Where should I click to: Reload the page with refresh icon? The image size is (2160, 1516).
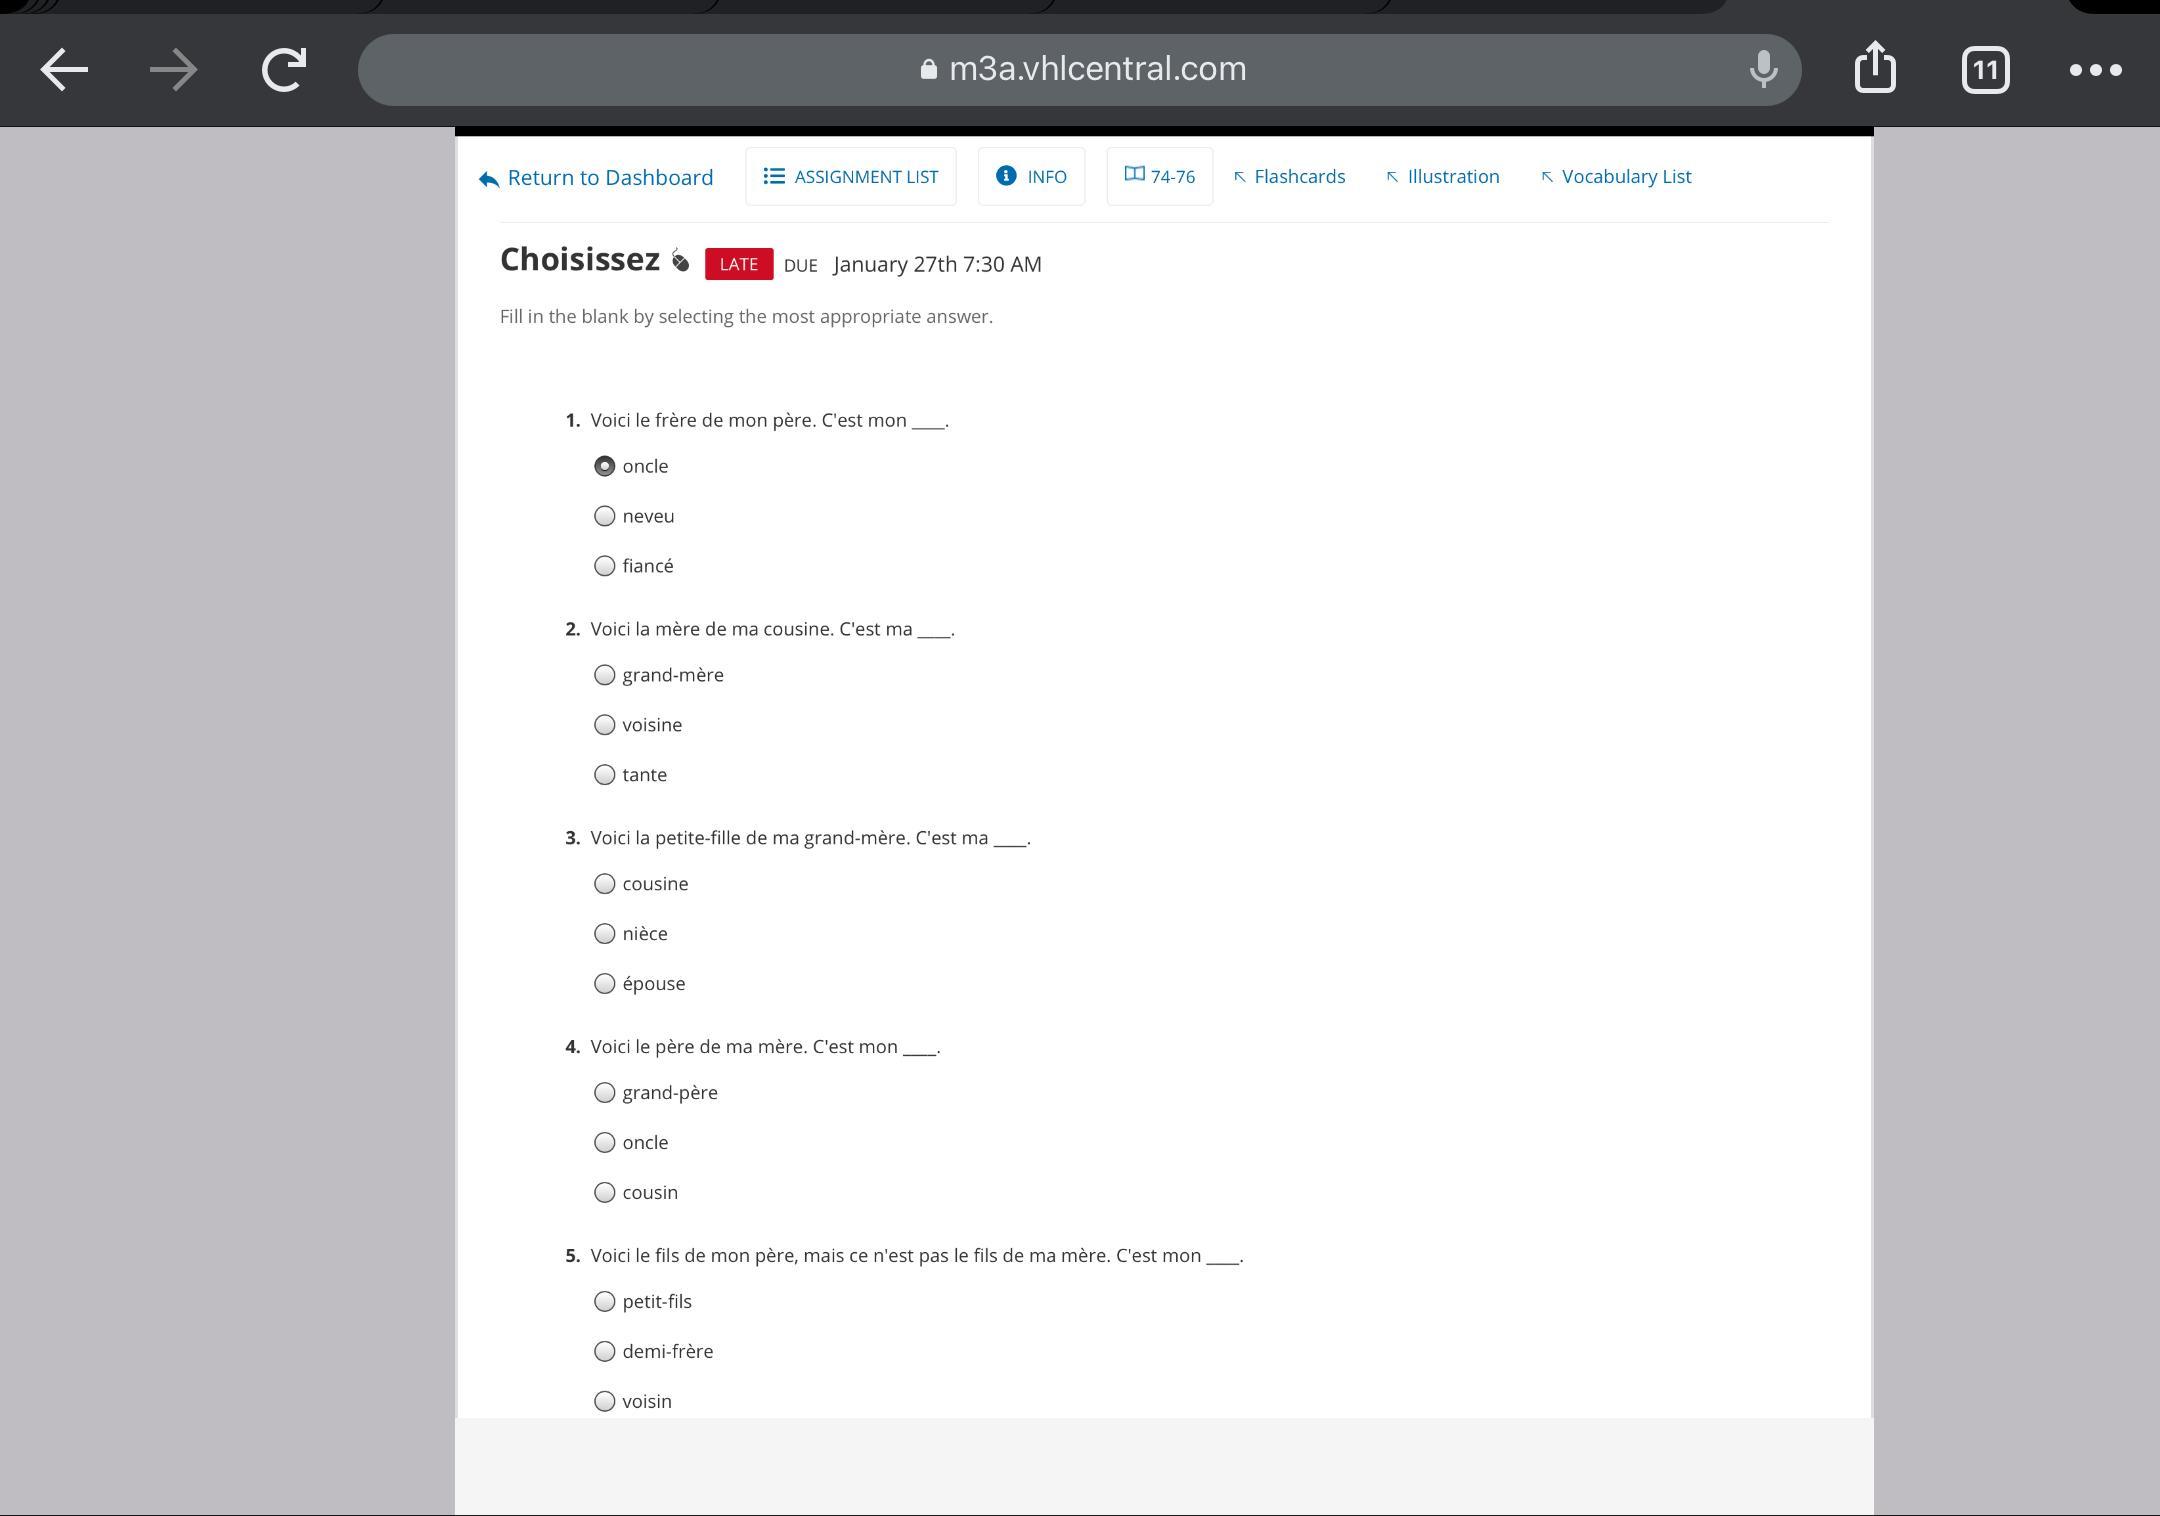coord(284,70)
